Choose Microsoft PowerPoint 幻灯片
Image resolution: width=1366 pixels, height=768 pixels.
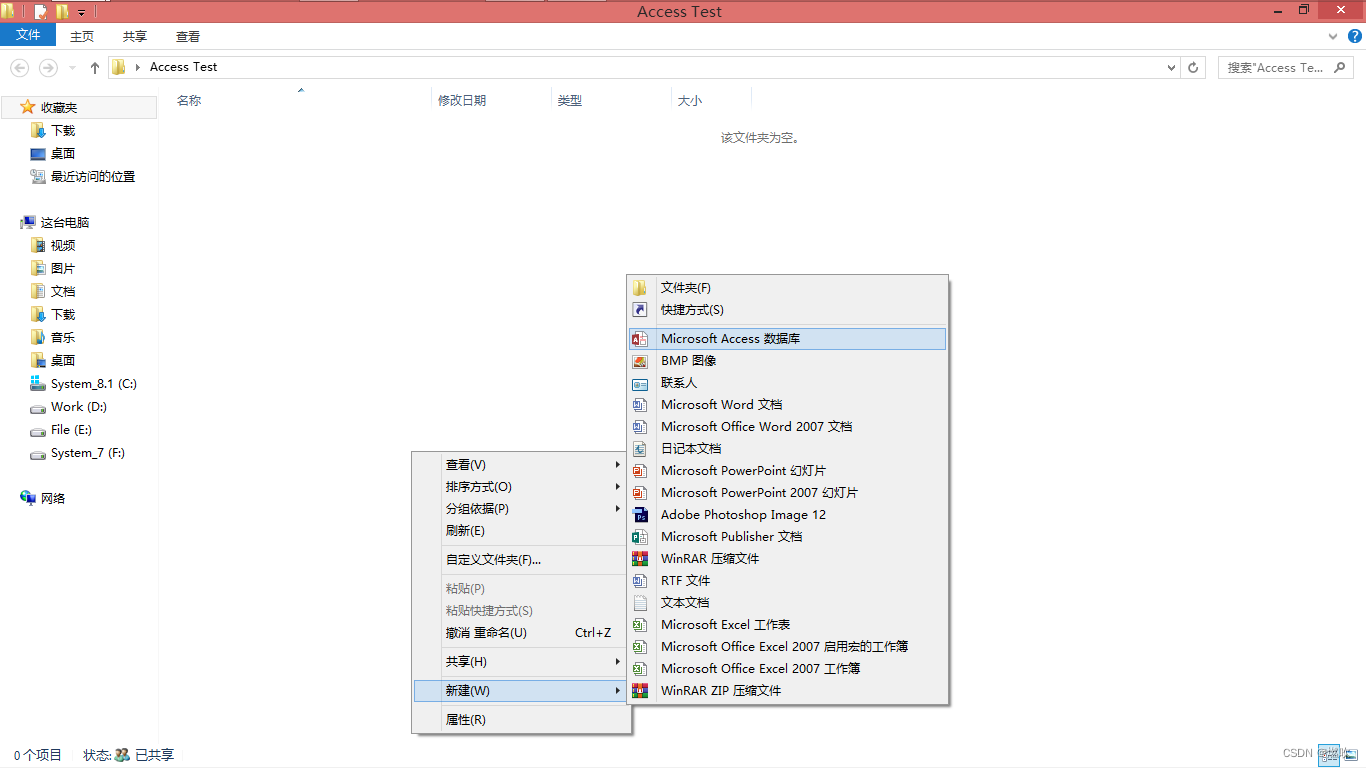click(x=787, y=471)
